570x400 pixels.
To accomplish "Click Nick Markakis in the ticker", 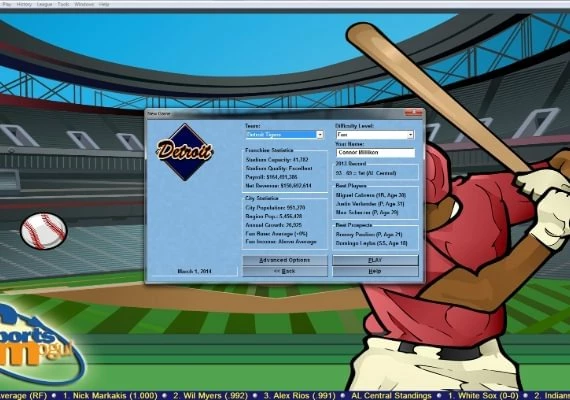I will tap(110, 396).
